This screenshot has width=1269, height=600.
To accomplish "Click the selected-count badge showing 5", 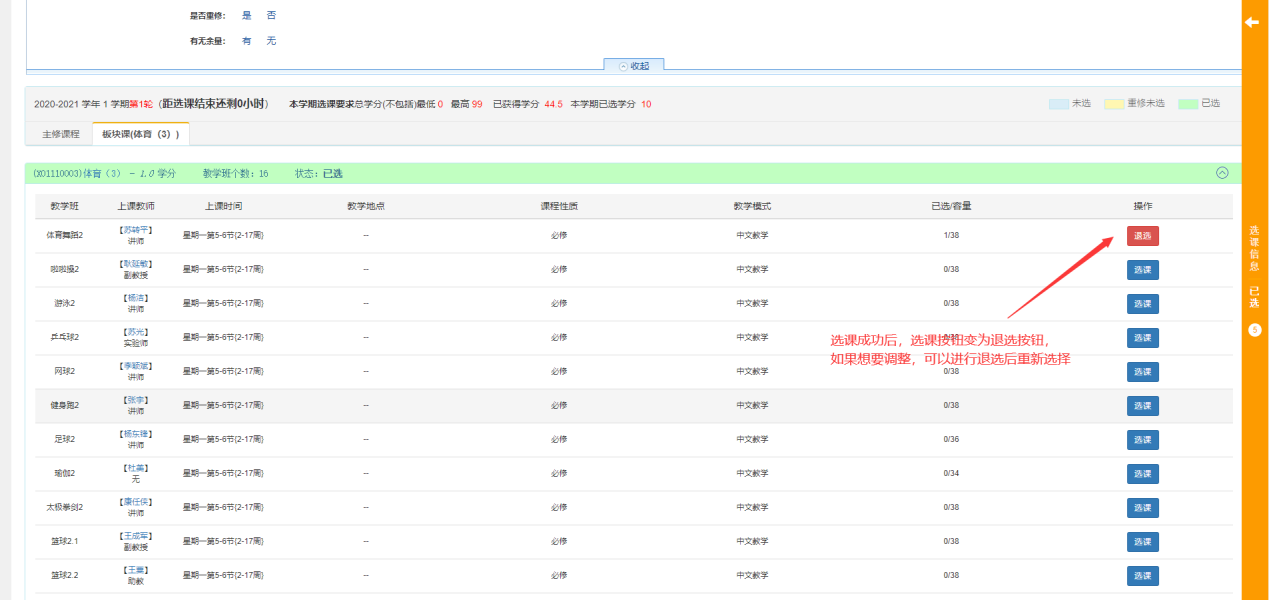I will pyautogui.click(x=1254, y=330).
